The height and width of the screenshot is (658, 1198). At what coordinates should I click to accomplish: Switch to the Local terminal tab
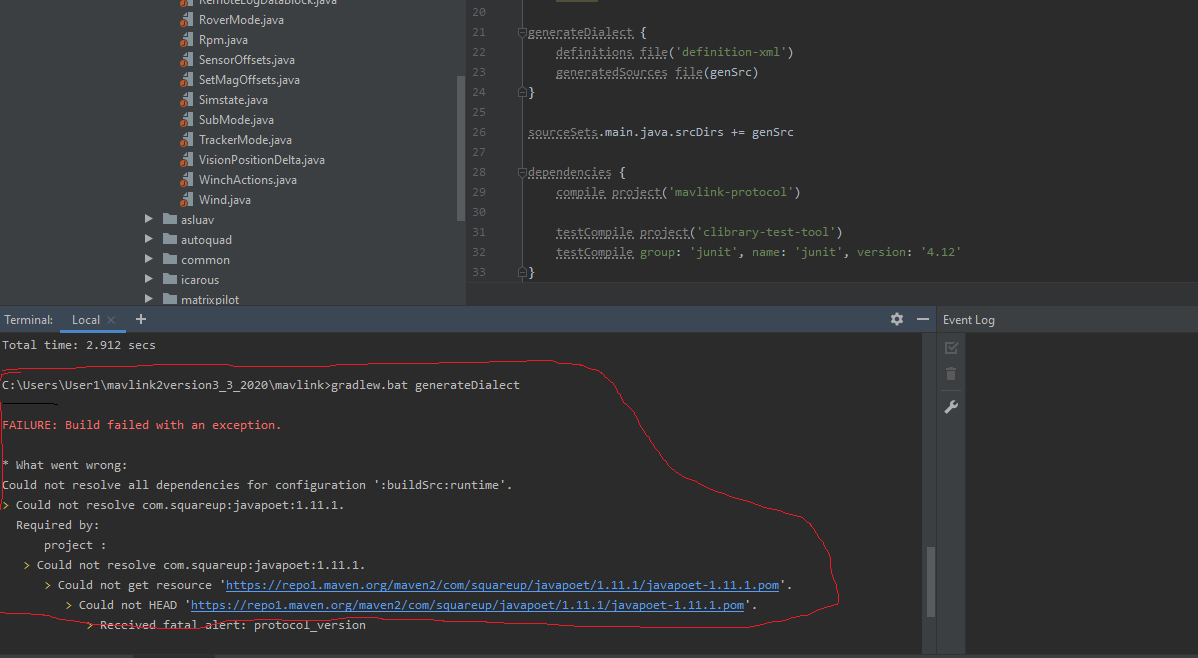tap(85, 319)
